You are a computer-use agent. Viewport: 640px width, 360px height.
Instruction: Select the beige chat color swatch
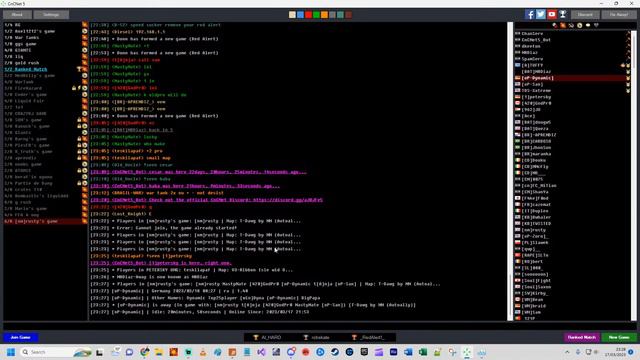(x=292, y=15)
